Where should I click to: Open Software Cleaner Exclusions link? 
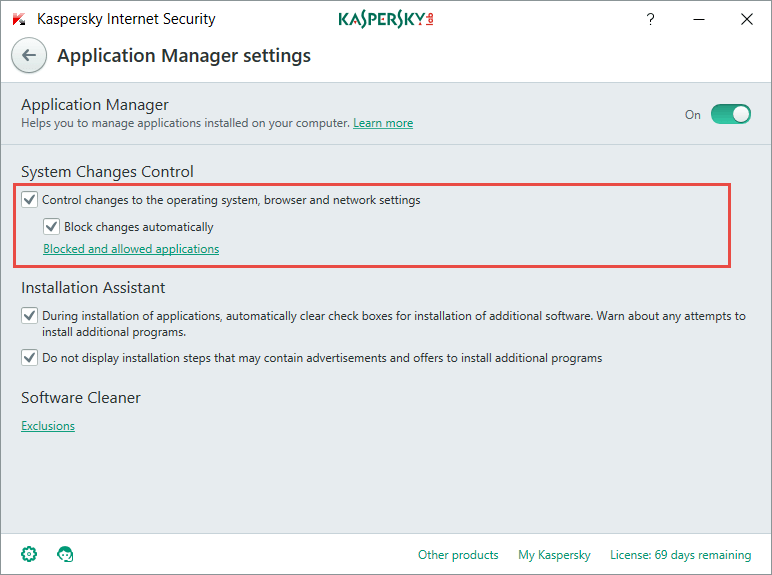coord(48,426)
